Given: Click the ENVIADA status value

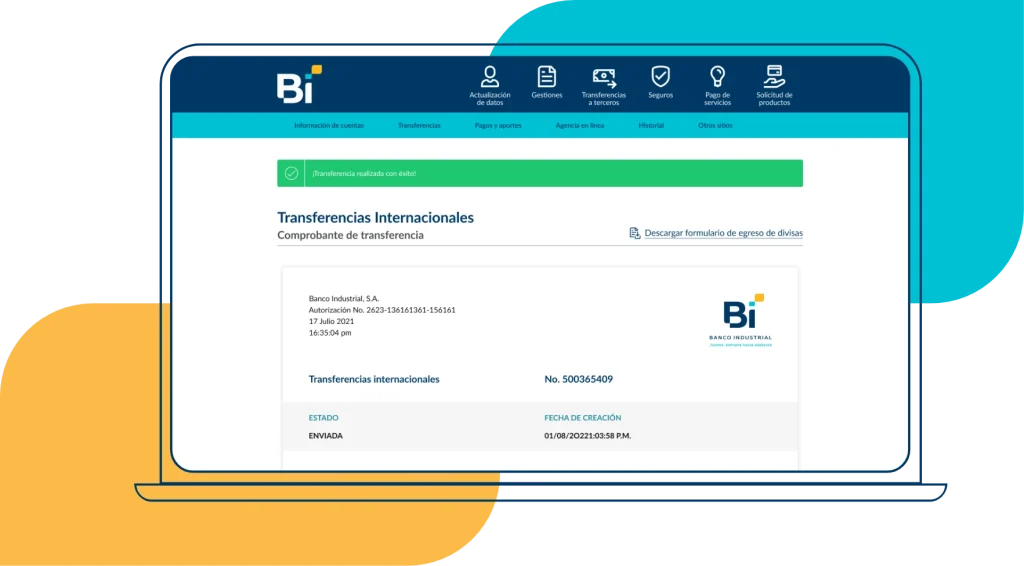Looking at the screenshot, I should point(326,436).
